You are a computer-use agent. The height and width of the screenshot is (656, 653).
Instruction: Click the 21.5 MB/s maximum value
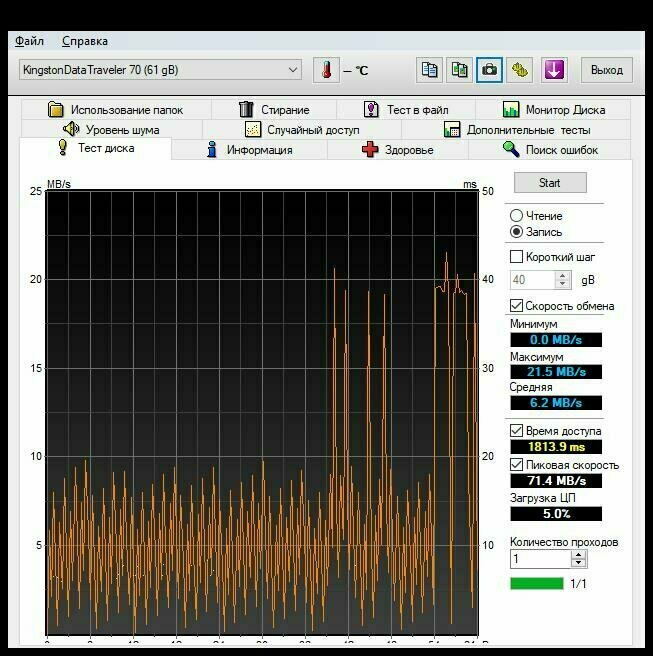556,371
